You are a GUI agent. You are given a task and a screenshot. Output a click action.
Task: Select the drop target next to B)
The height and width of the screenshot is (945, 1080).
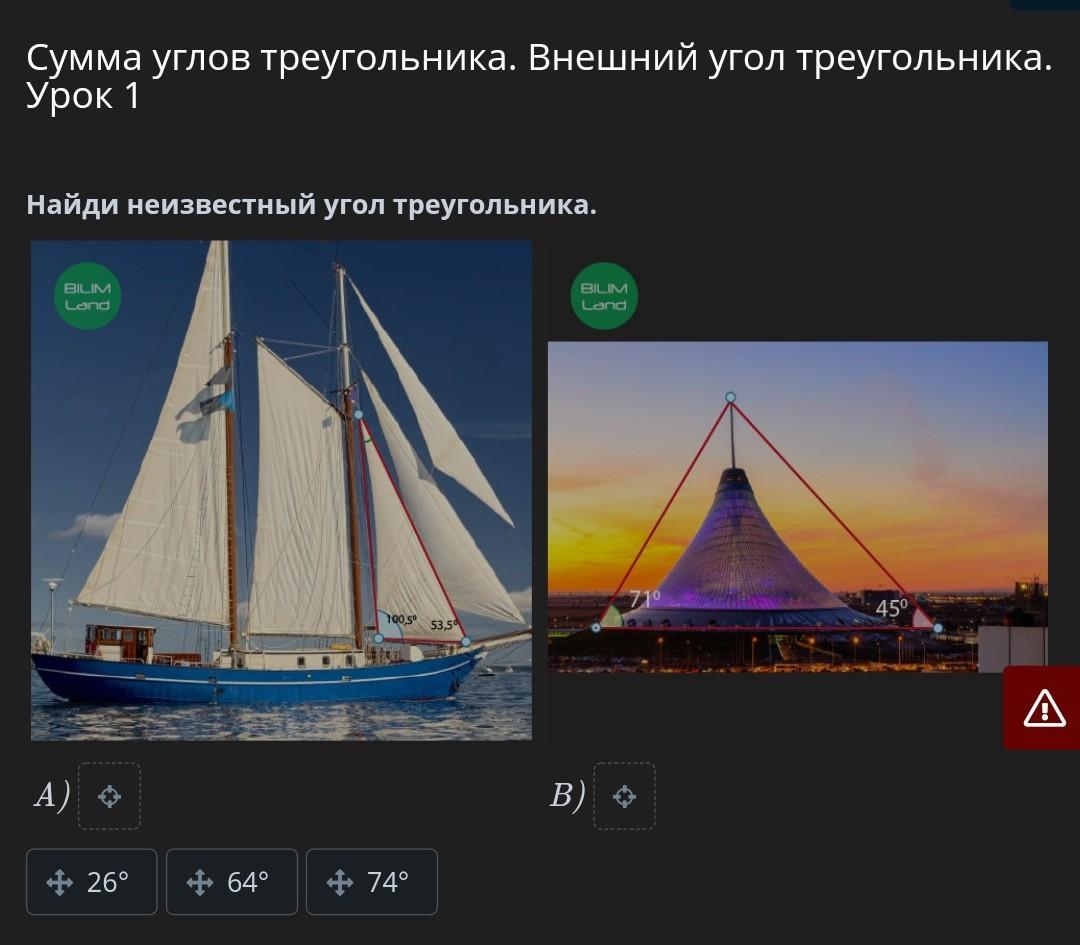pyautogui.click(x=624, y=796)
